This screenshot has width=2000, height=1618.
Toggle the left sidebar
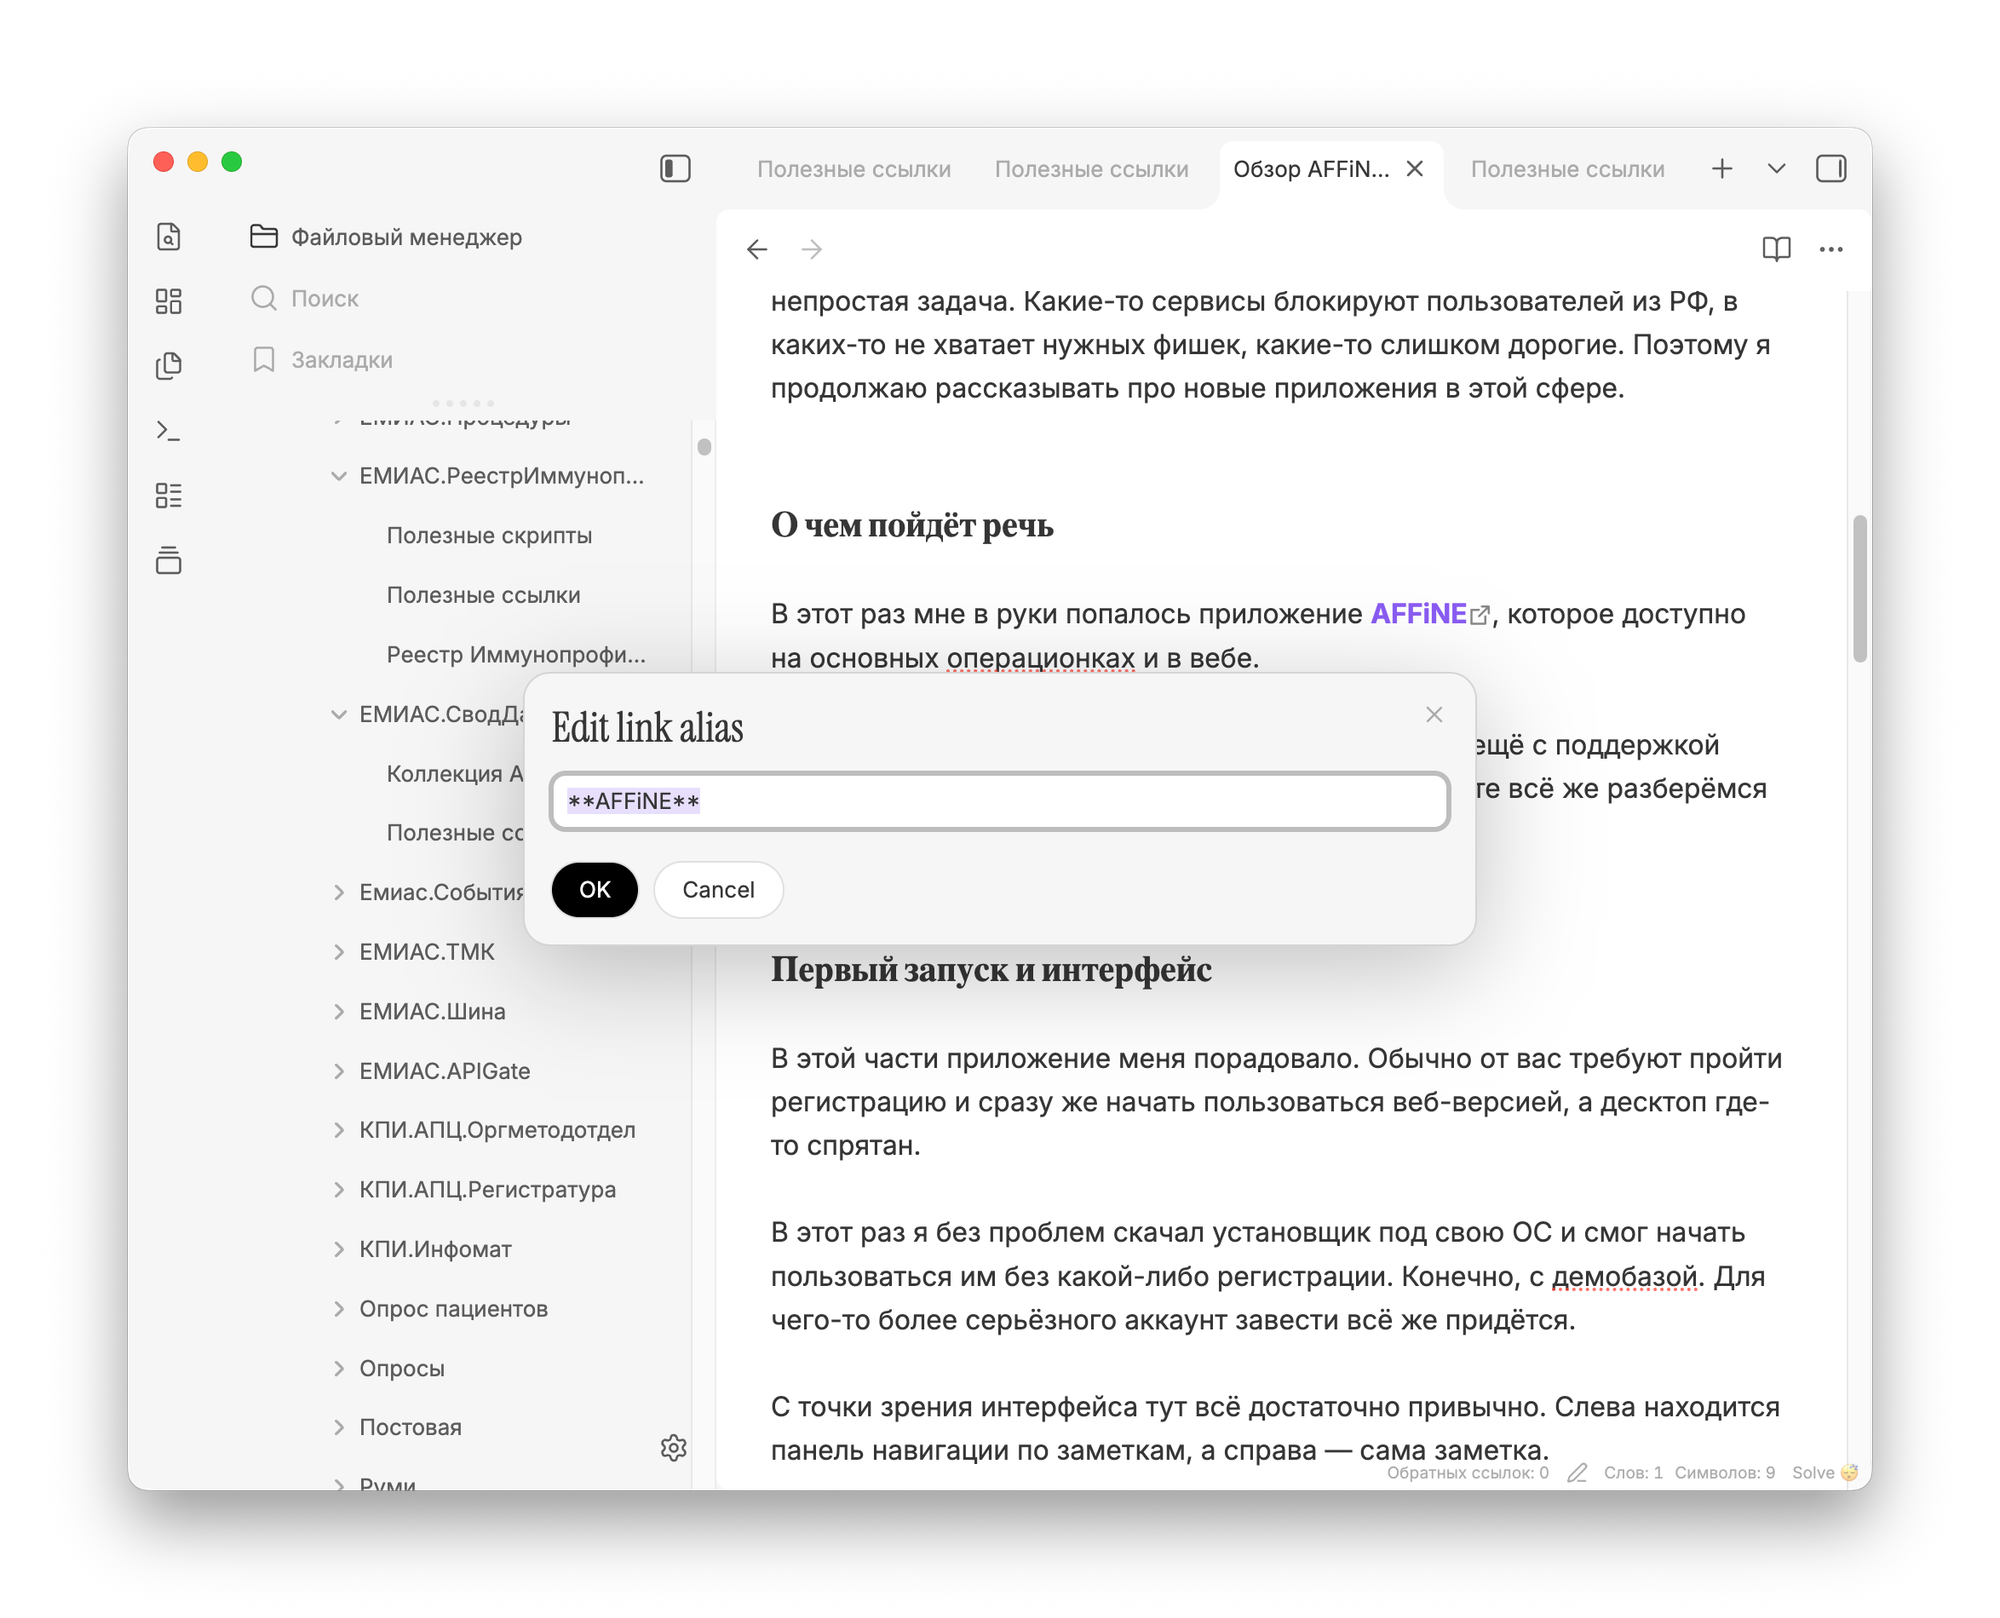click(675, 169)
